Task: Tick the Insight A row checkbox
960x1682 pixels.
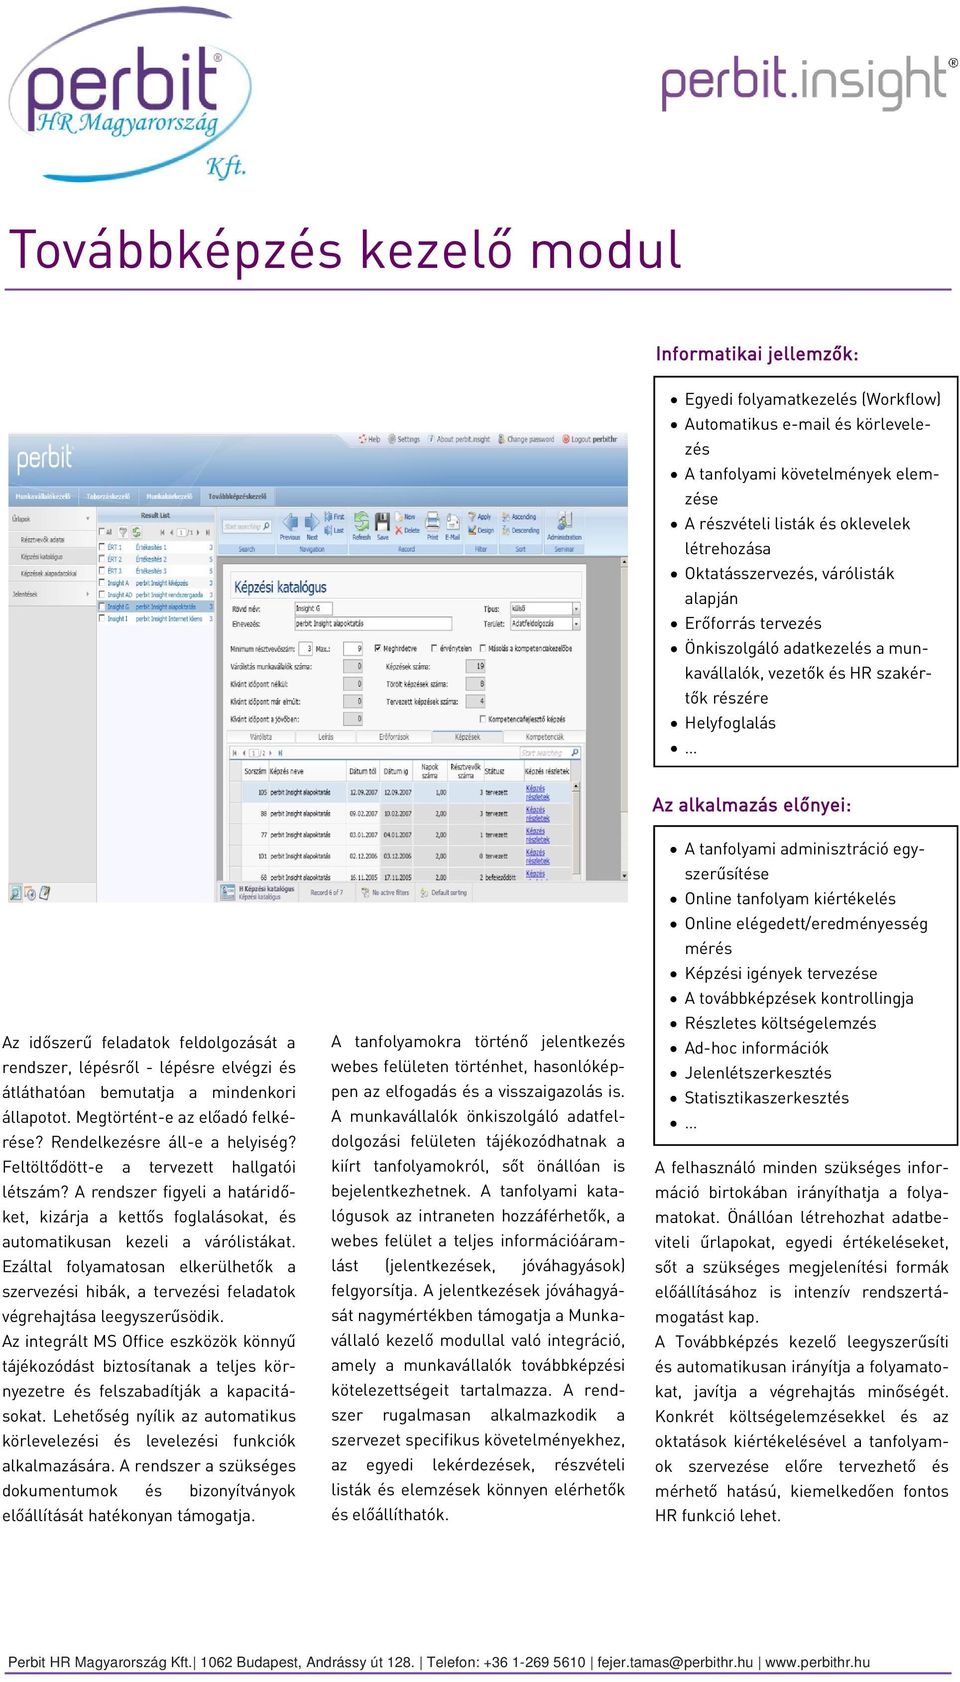Action: click(x=102, y=583)
